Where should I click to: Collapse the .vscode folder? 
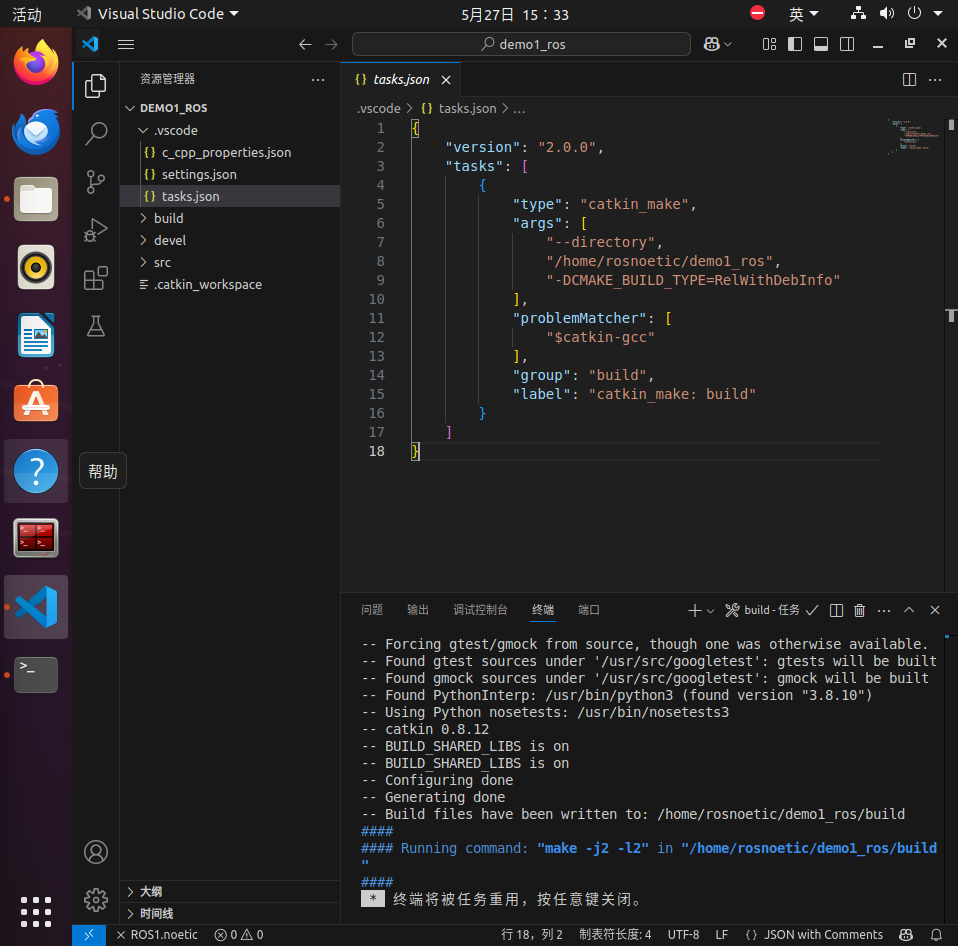[230, 130]
